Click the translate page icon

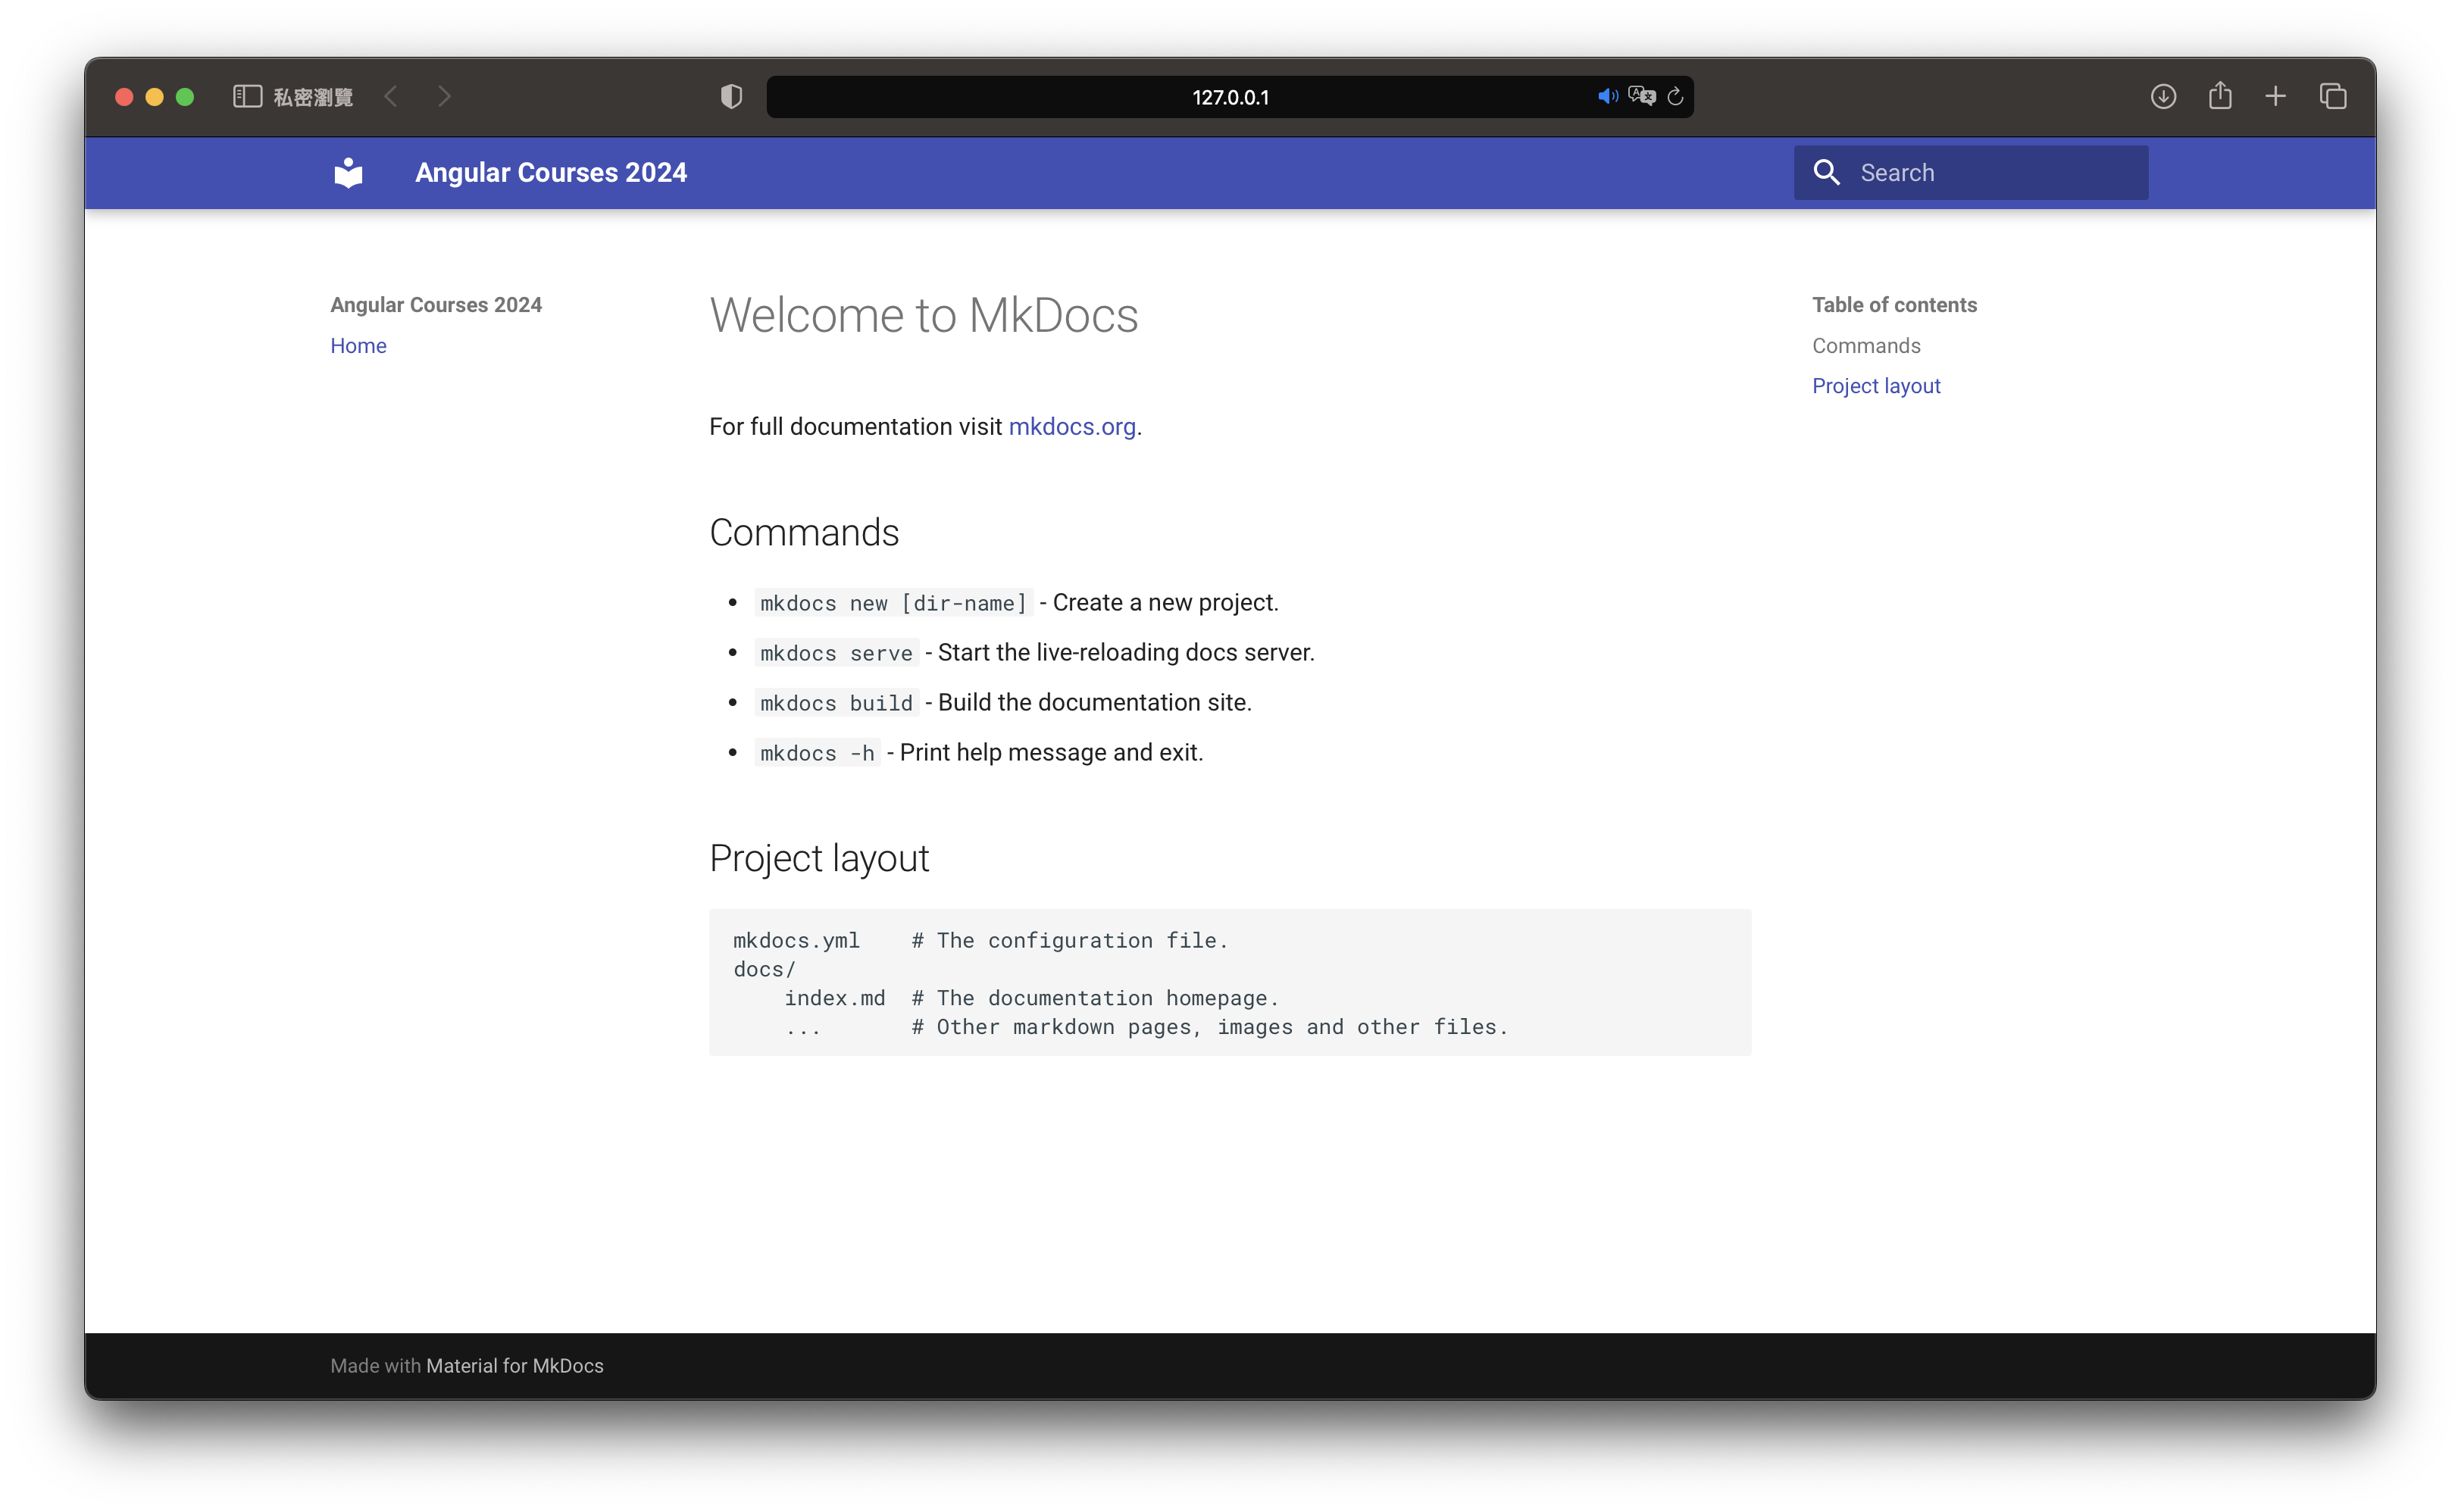(x=1641, y=97)
